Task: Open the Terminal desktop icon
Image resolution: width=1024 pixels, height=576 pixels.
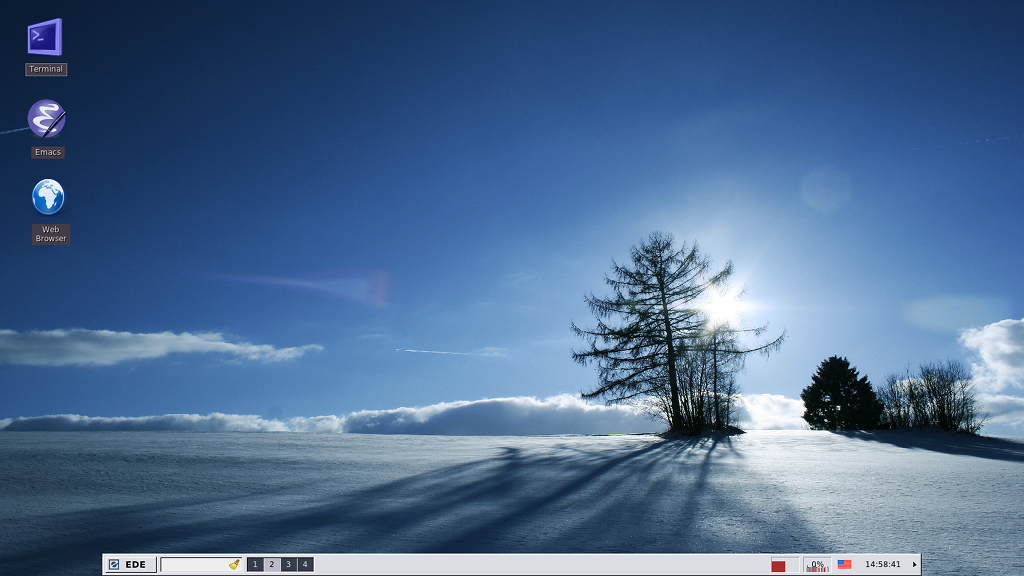Action: pyautogui.click(x=45, y=37)
